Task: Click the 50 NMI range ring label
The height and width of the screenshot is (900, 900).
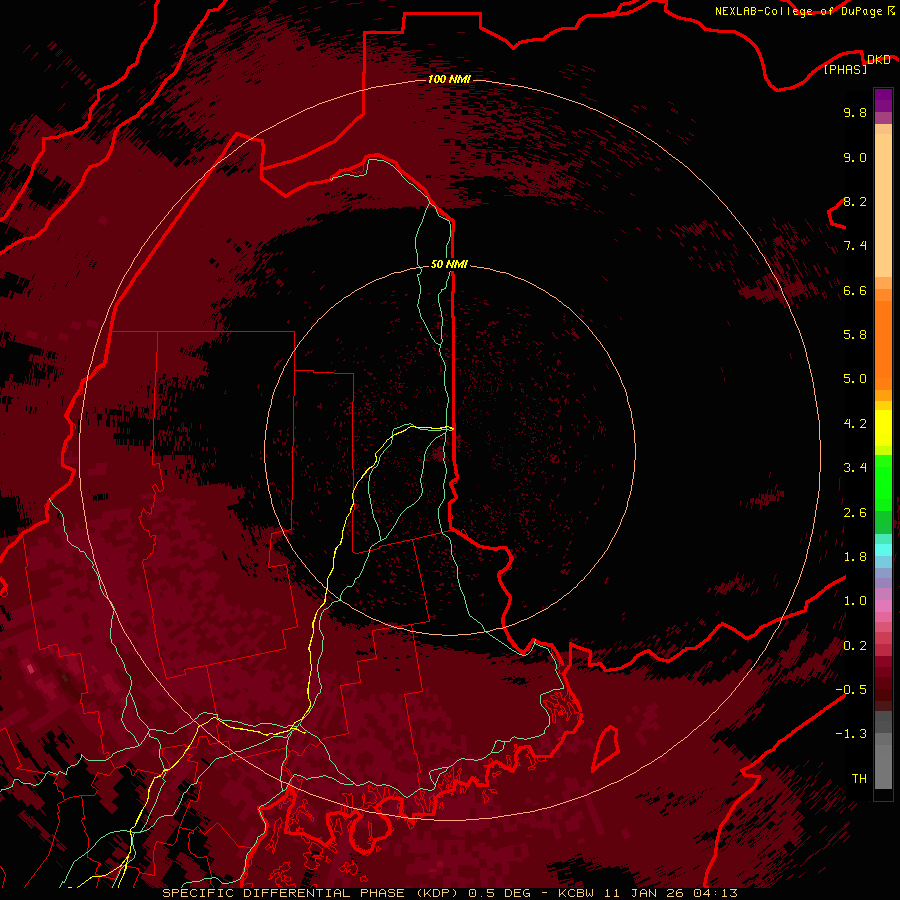Action: coord(449,264)
